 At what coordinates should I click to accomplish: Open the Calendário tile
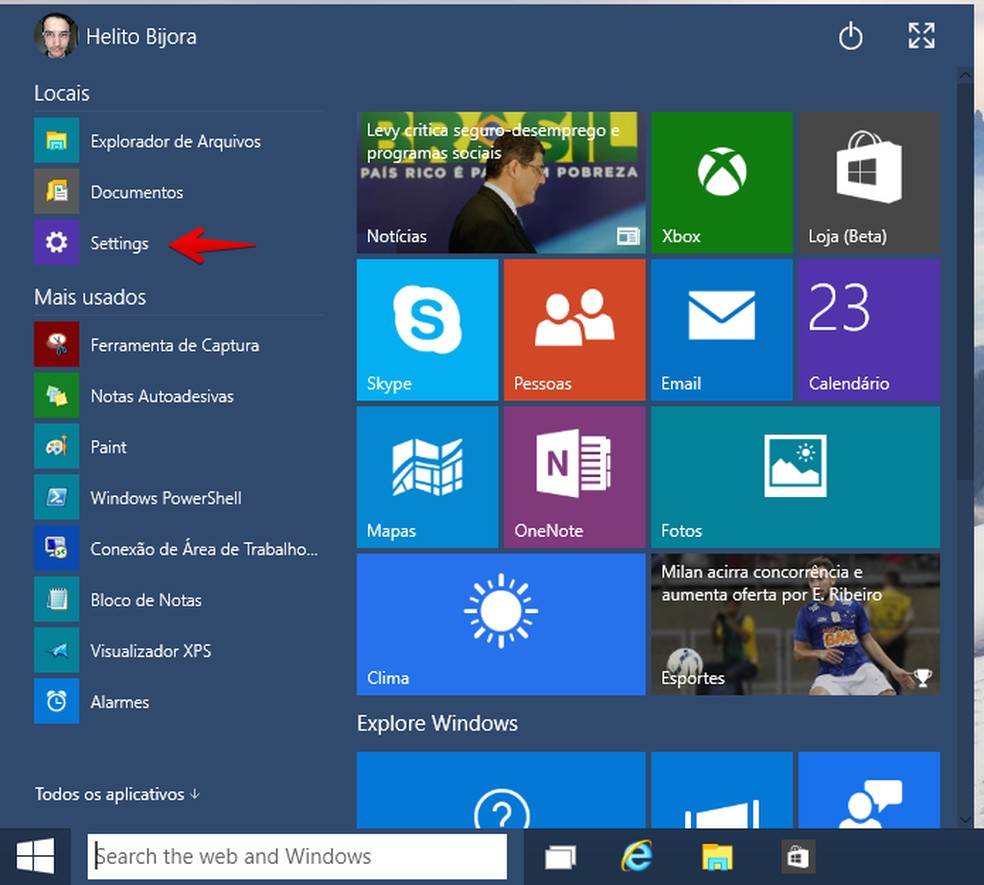coord(868,330)
